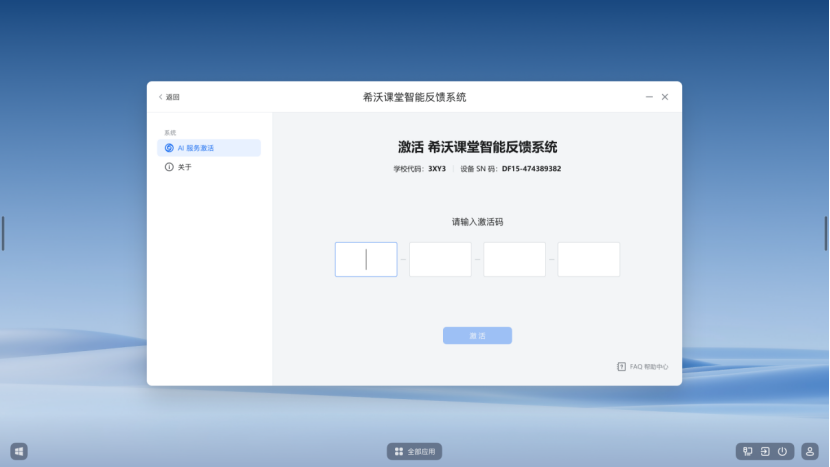
Task: Open 全部应用 all apps launcher
Action: [x=414, y=452]
